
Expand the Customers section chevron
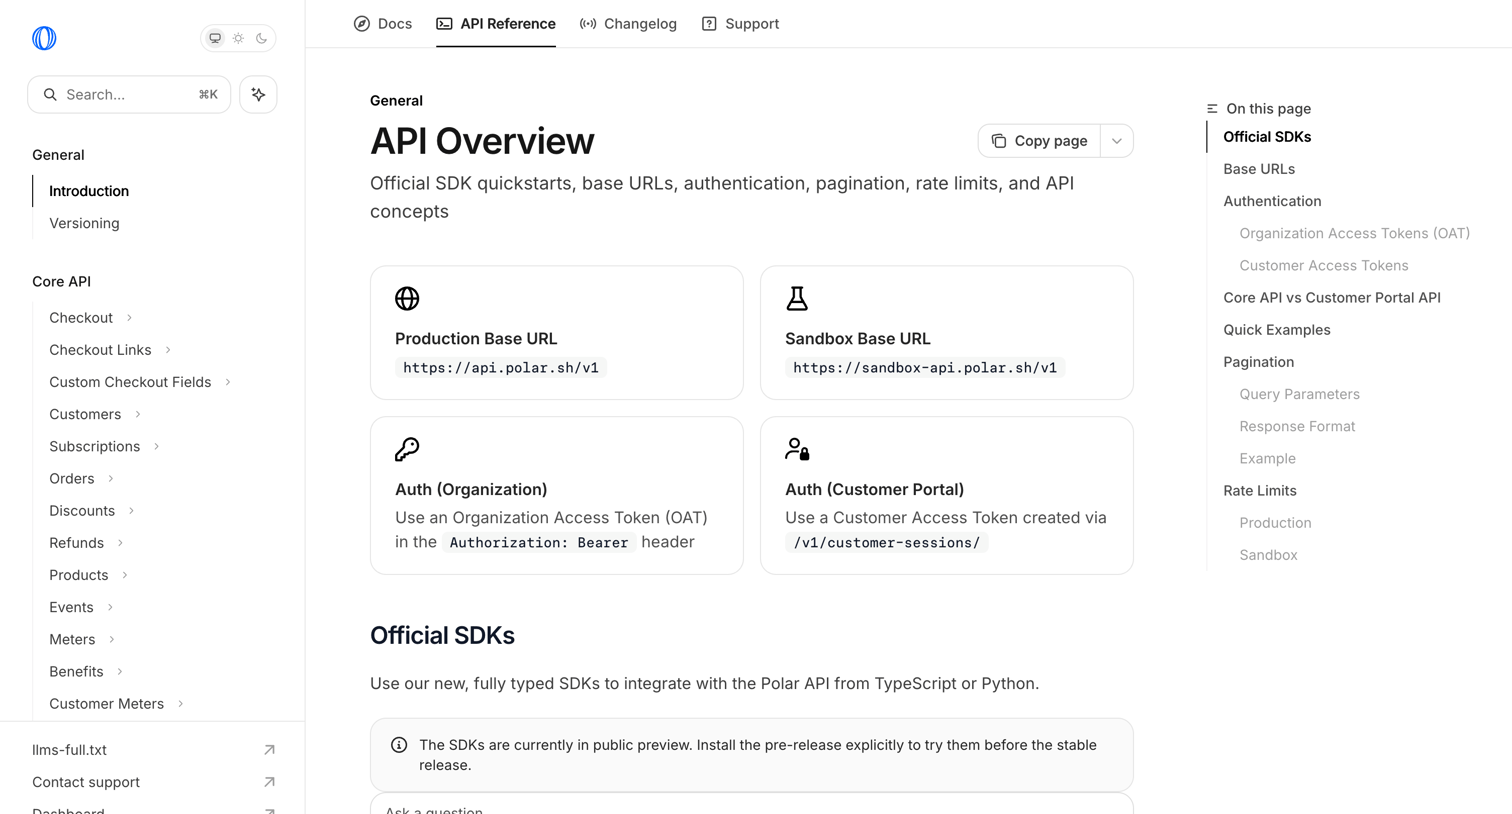pyautogui.click(x=138, y=414)
